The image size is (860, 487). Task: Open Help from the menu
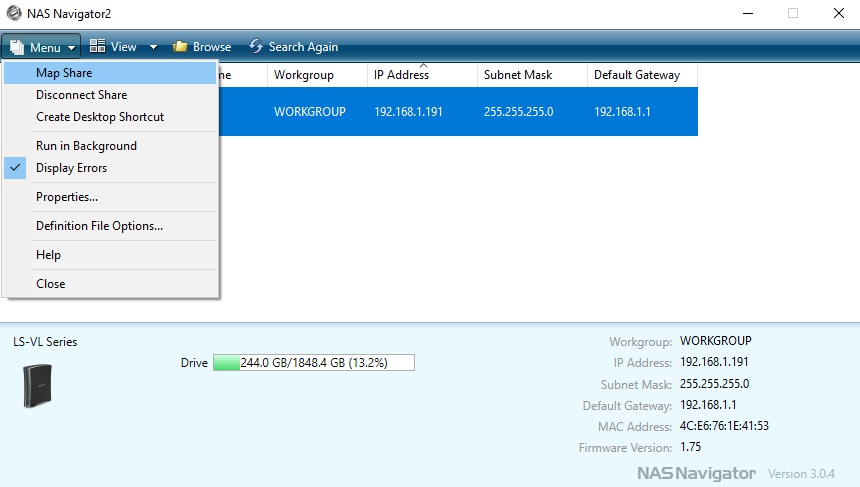pos(110,255)
